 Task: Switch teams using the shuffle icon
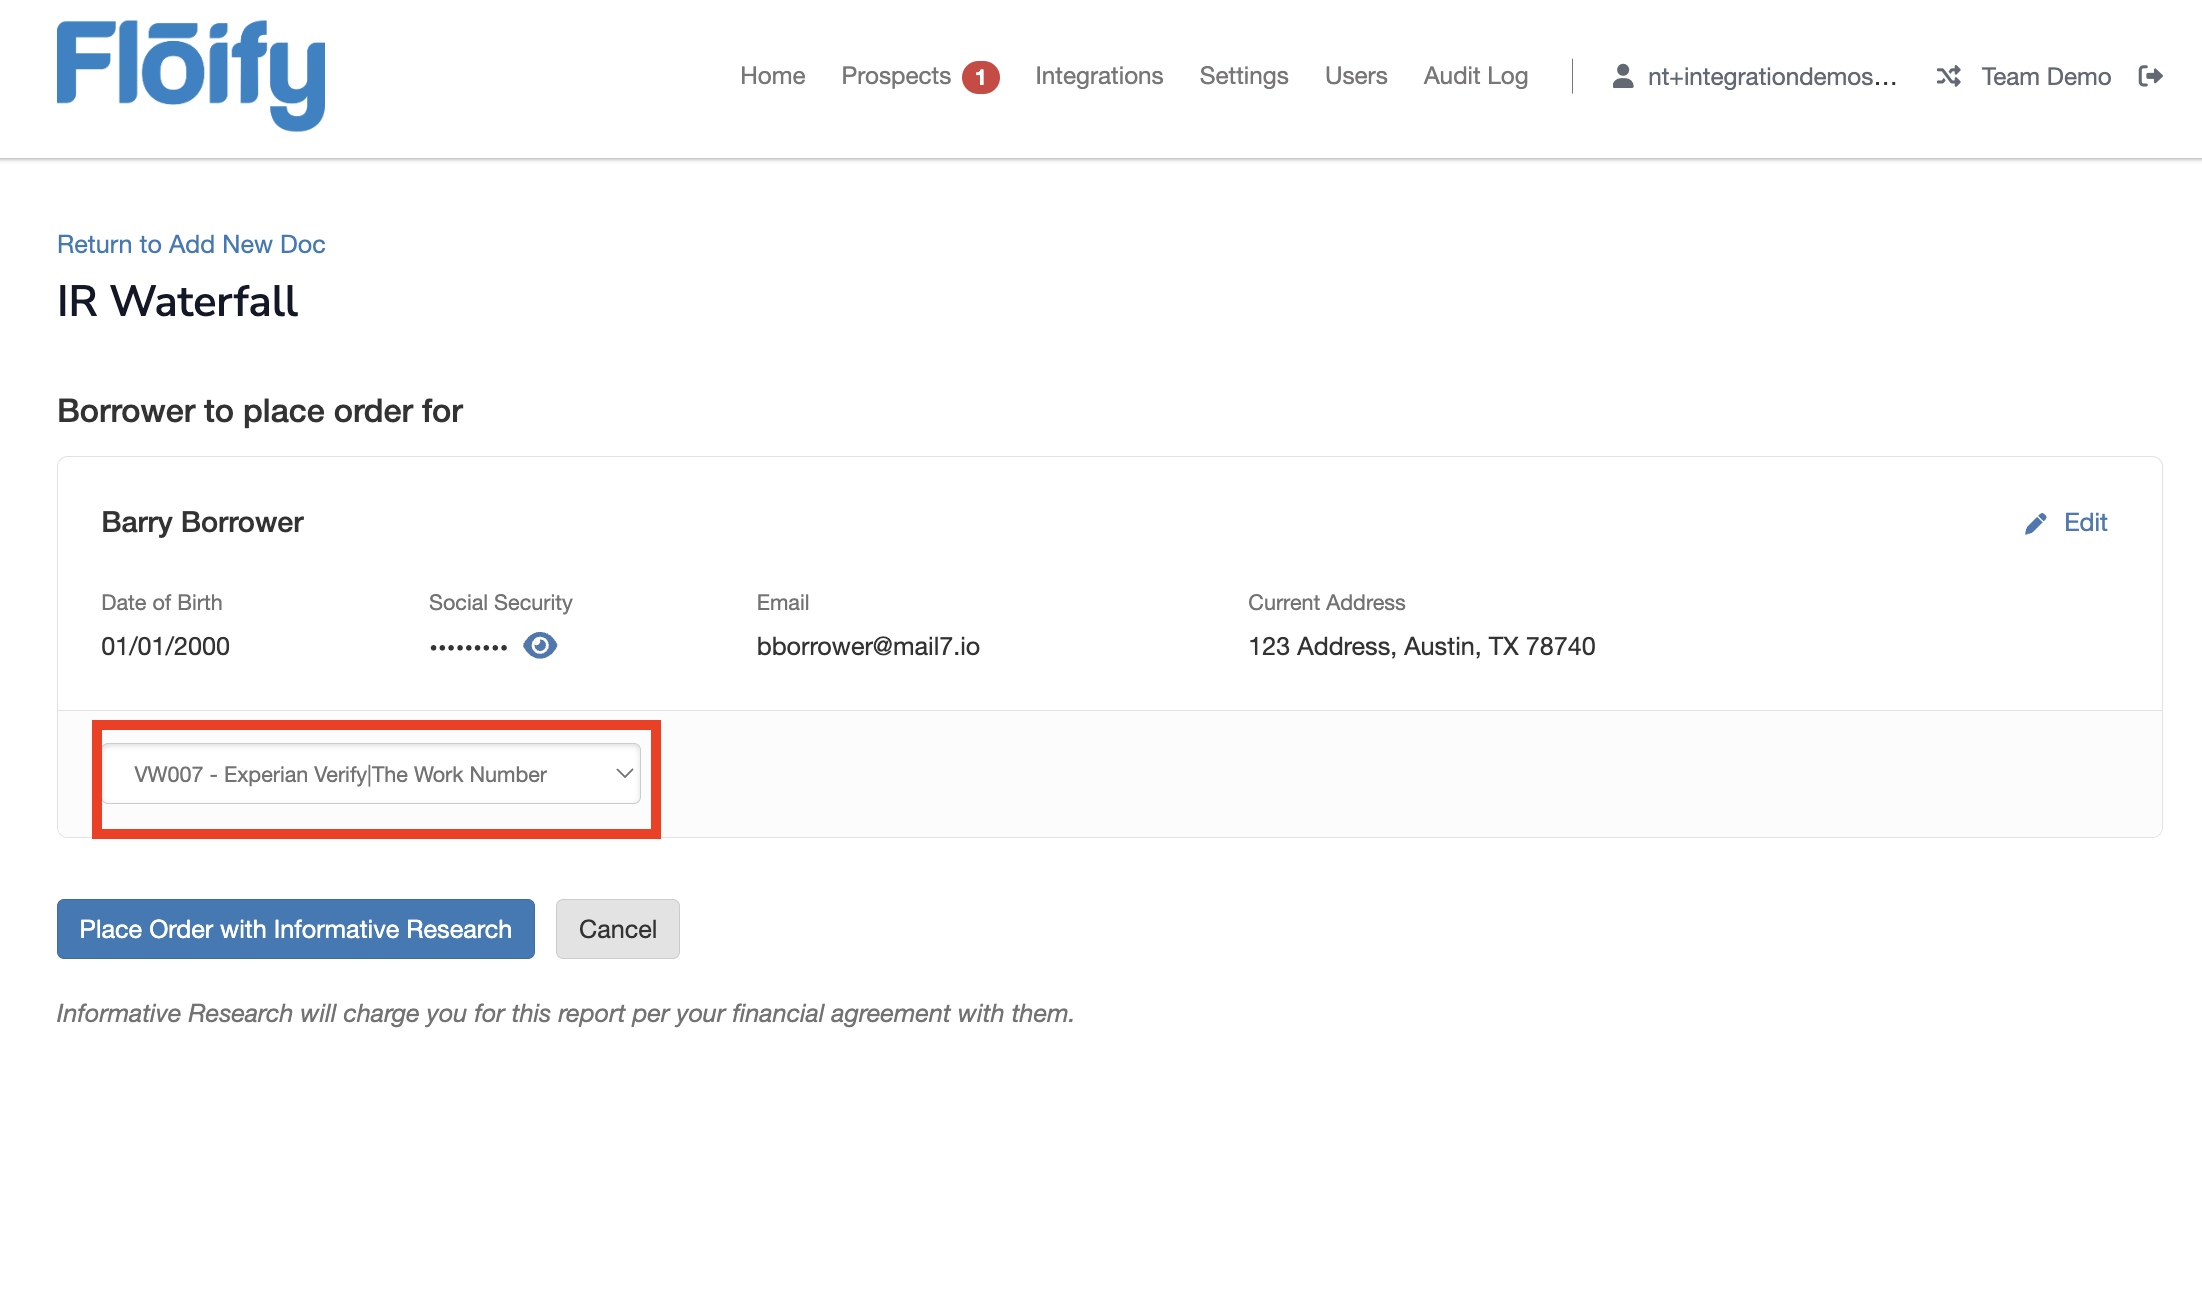coord(1948,75)
